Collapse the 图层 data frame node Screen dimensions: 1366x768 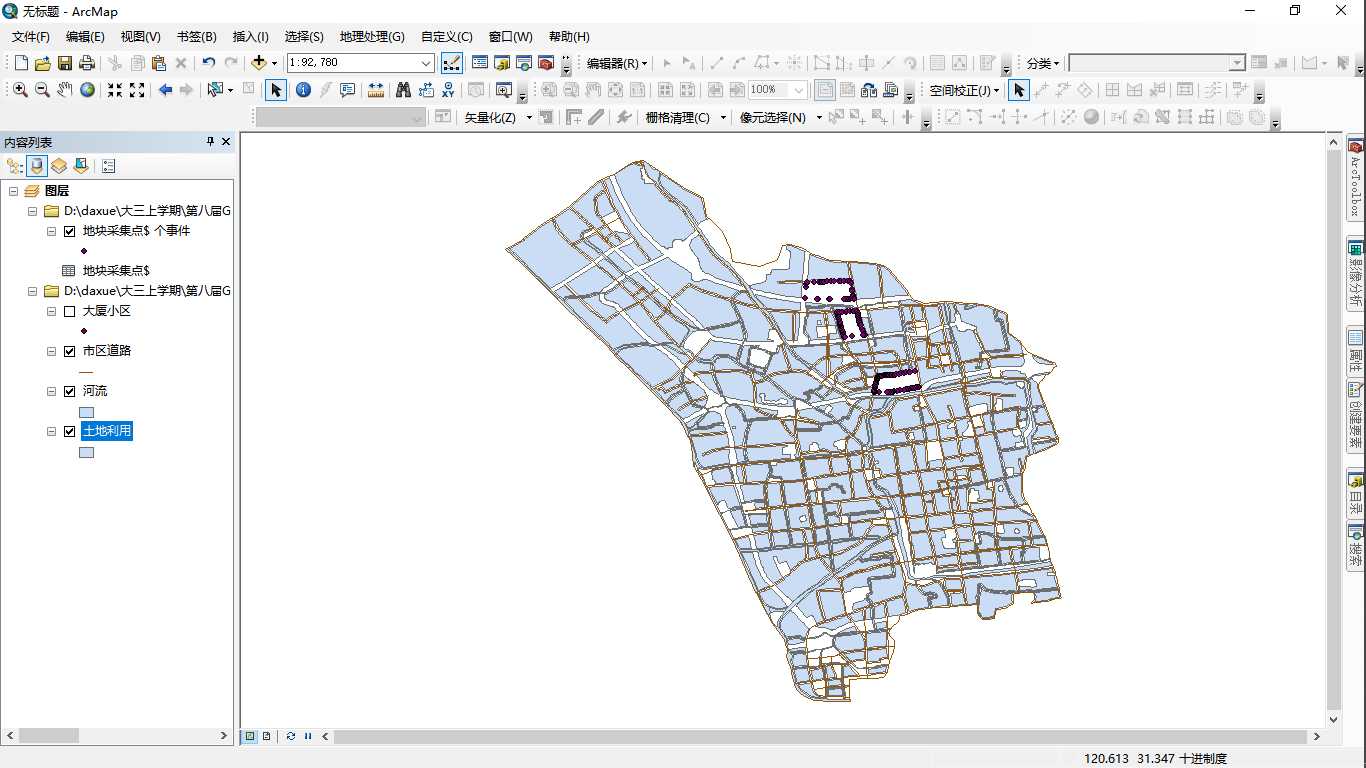tap(13, 191)
